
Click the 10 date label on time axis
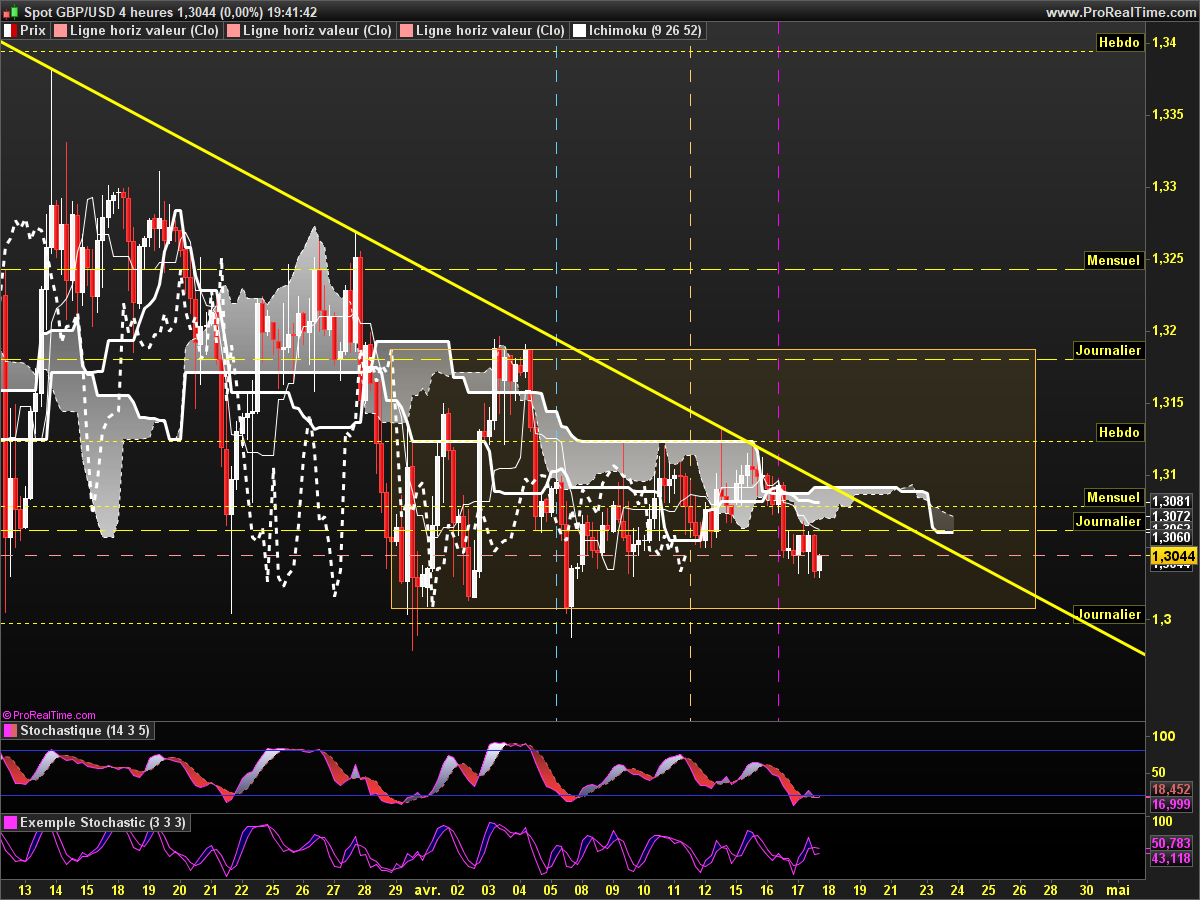[x=644, y=889]
